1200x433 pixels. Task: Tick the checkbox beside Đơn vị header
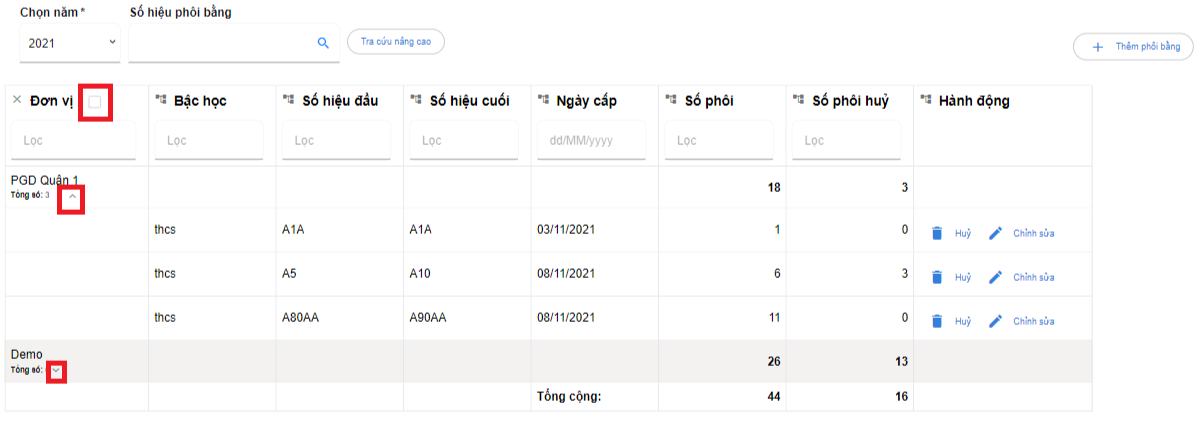[x=95, y=102]
